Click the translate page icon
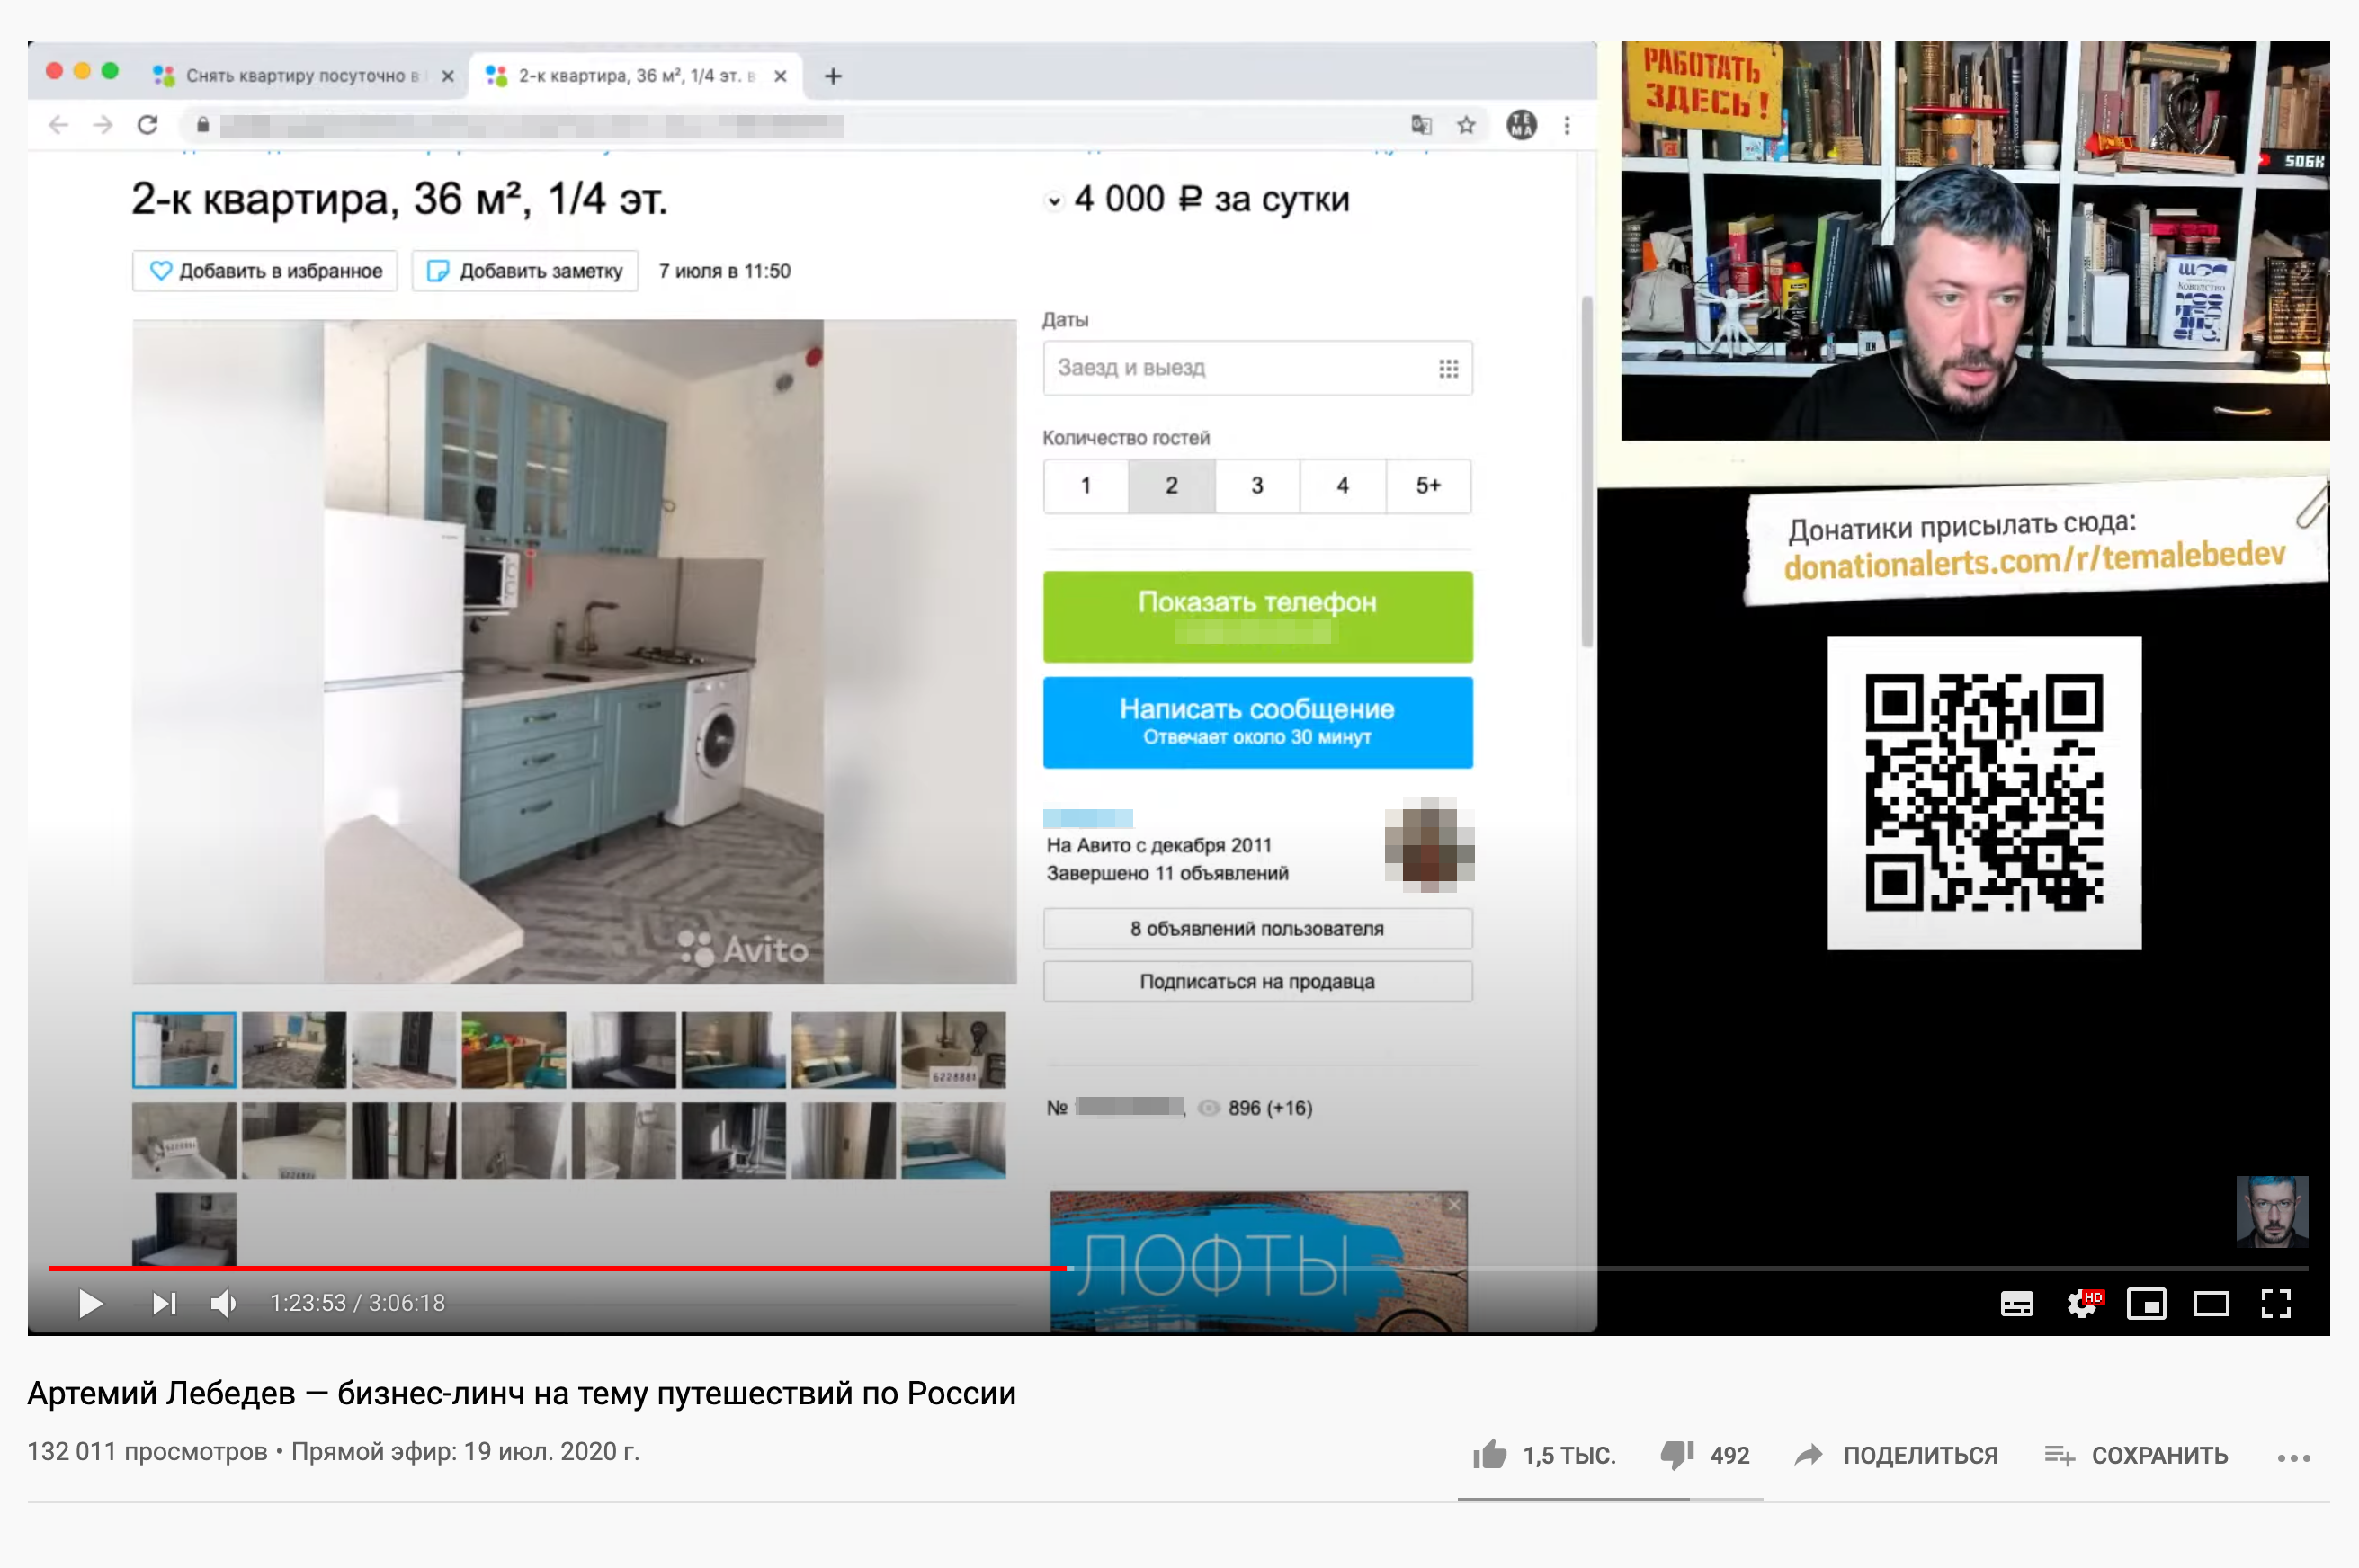The height and width of the screenshot is (1568, 2359). tap(1421, 125)
